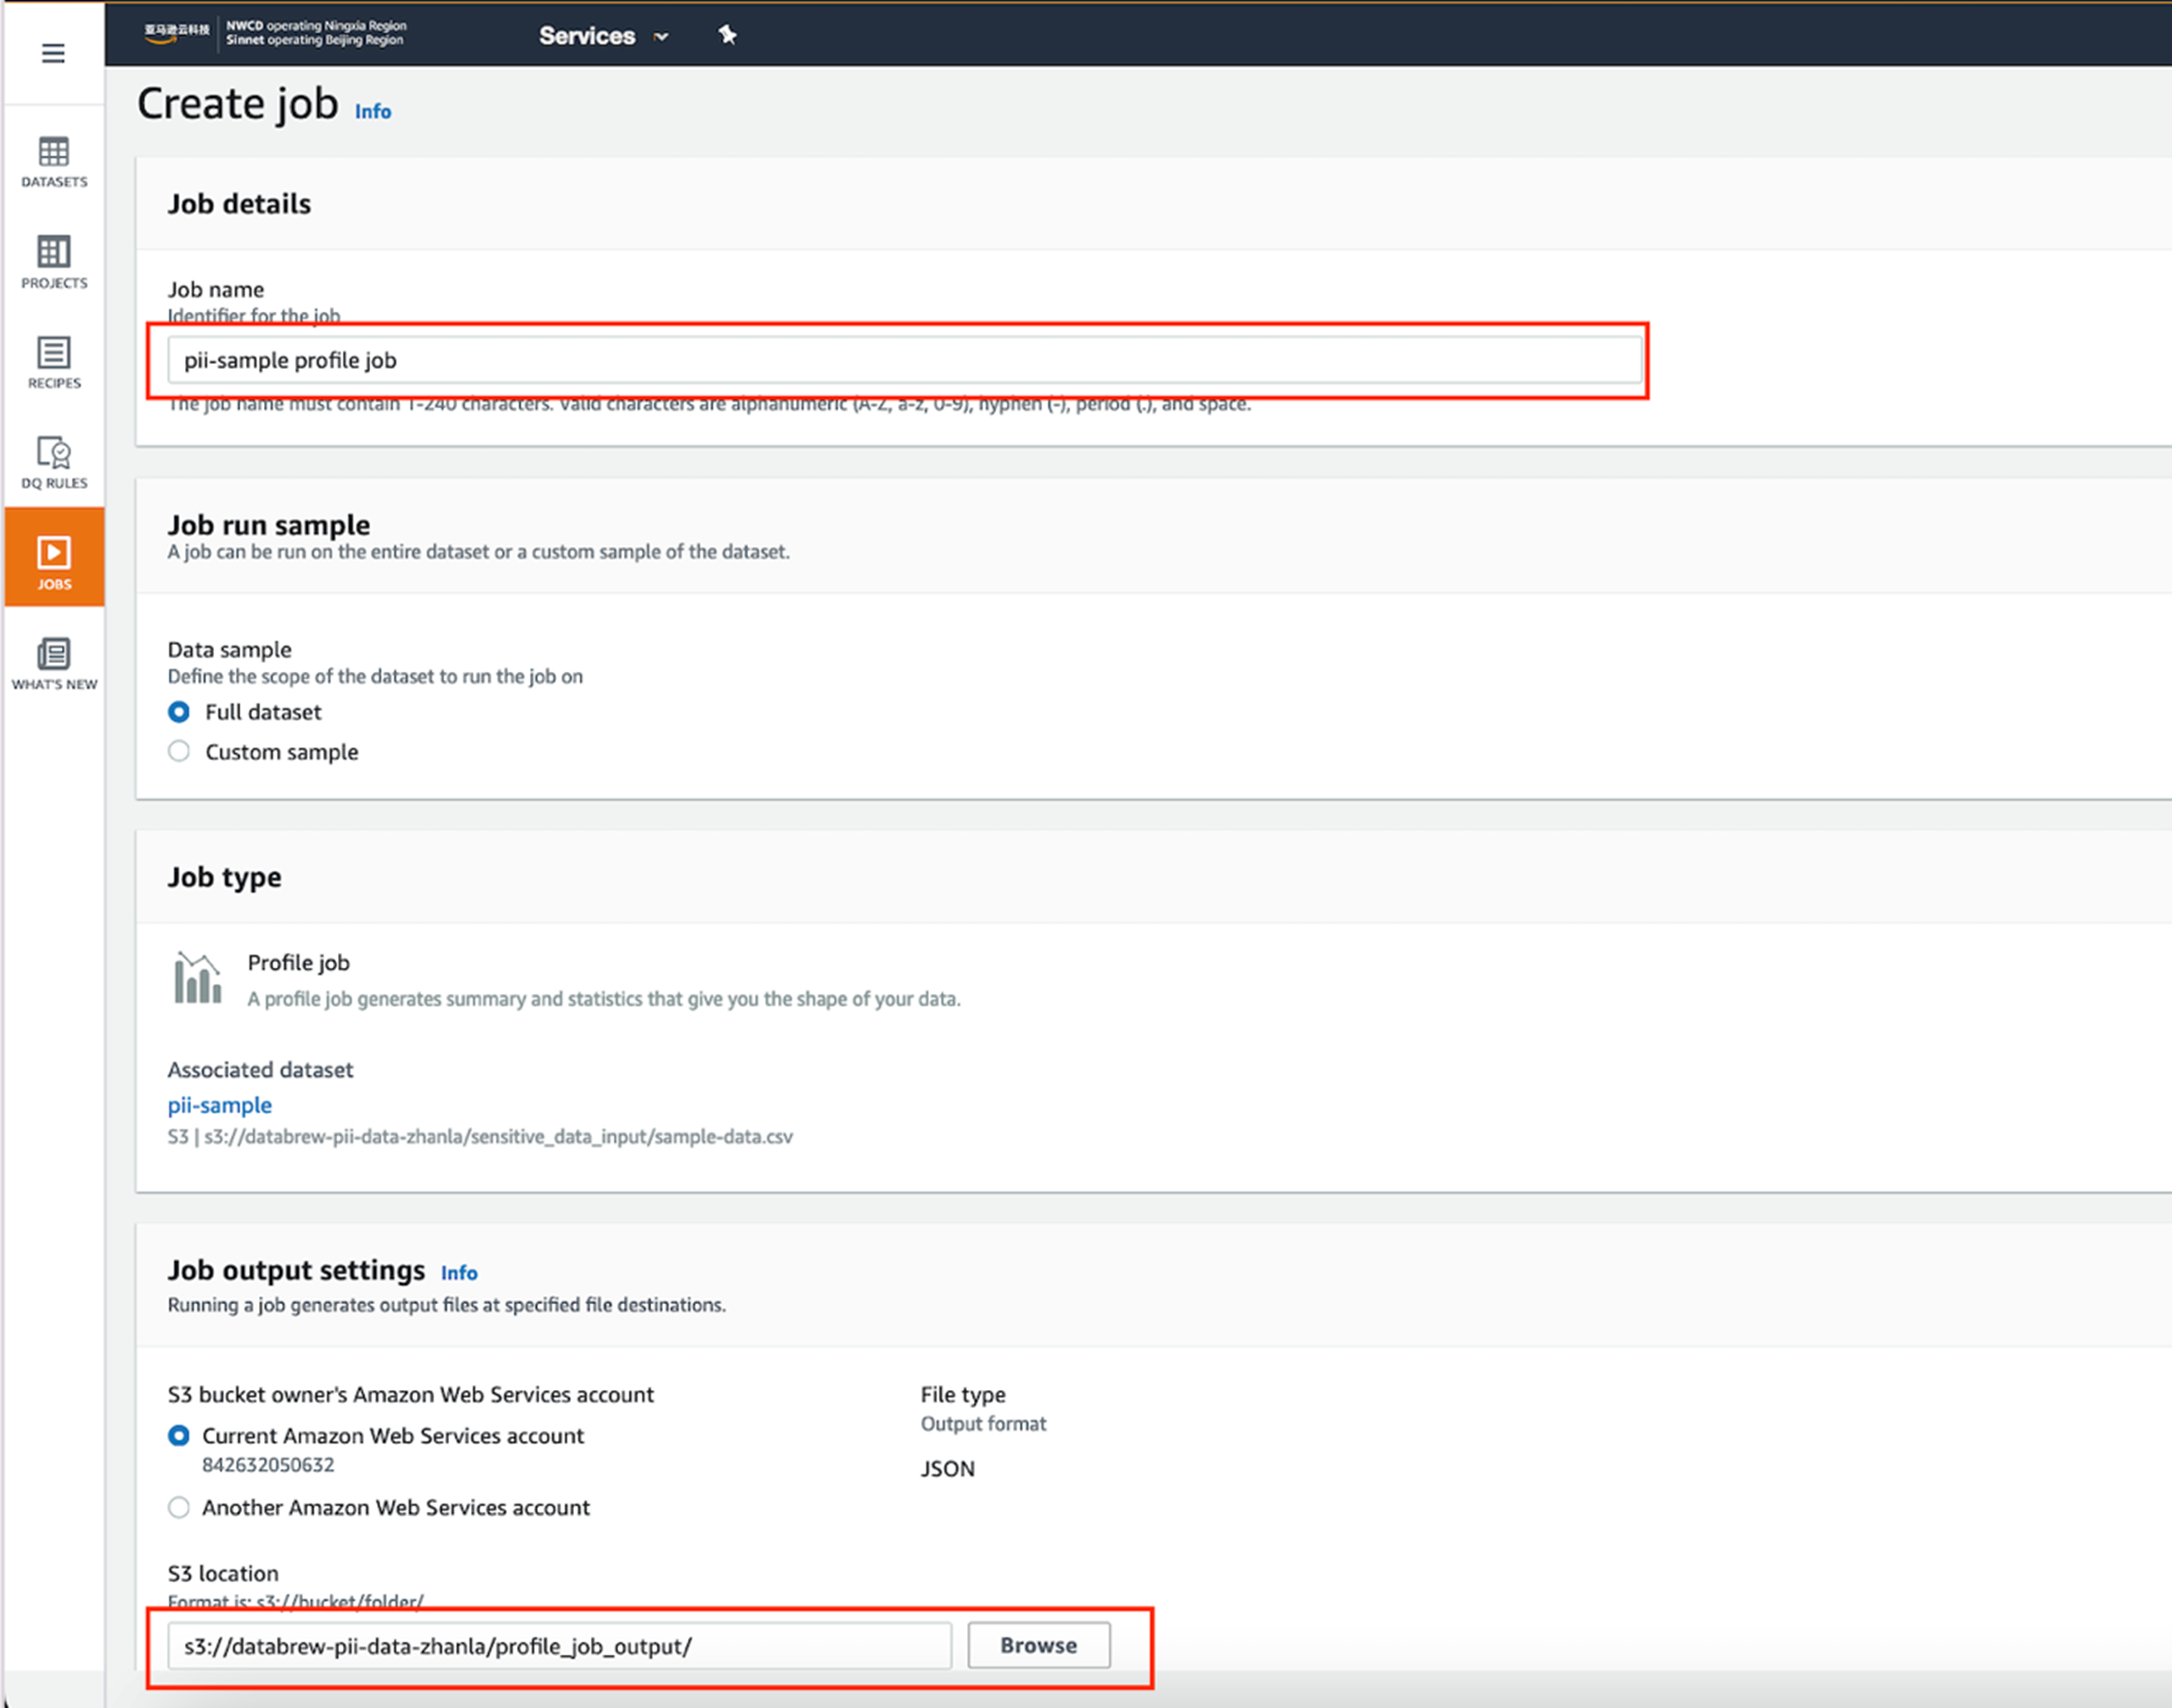The width and height of the screenshot is (2172, 1708).
Task: Choose Current Amazon Web Services account
Action: coord(179,1435)
